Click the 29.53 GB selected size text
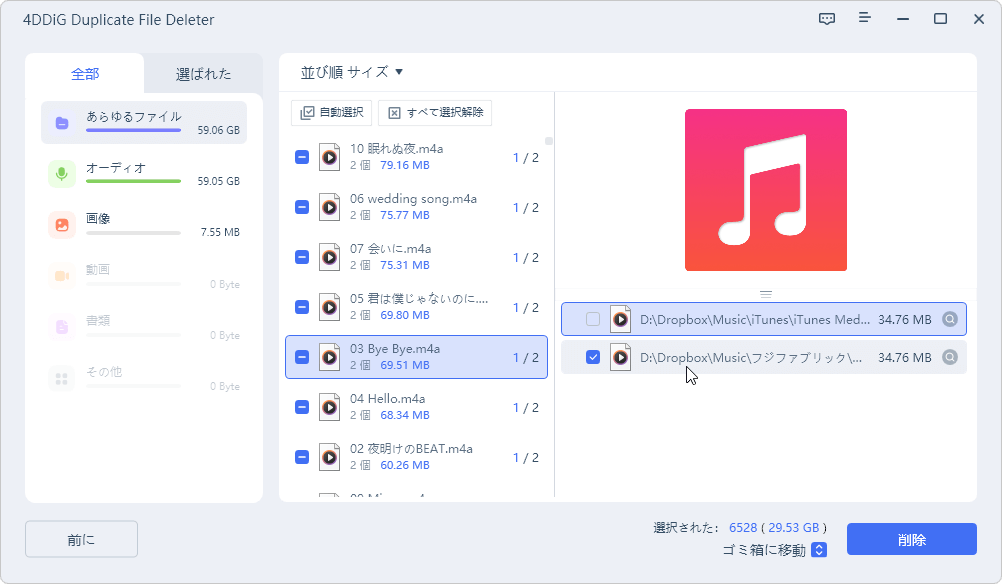1002x584 pixels. 794,528
